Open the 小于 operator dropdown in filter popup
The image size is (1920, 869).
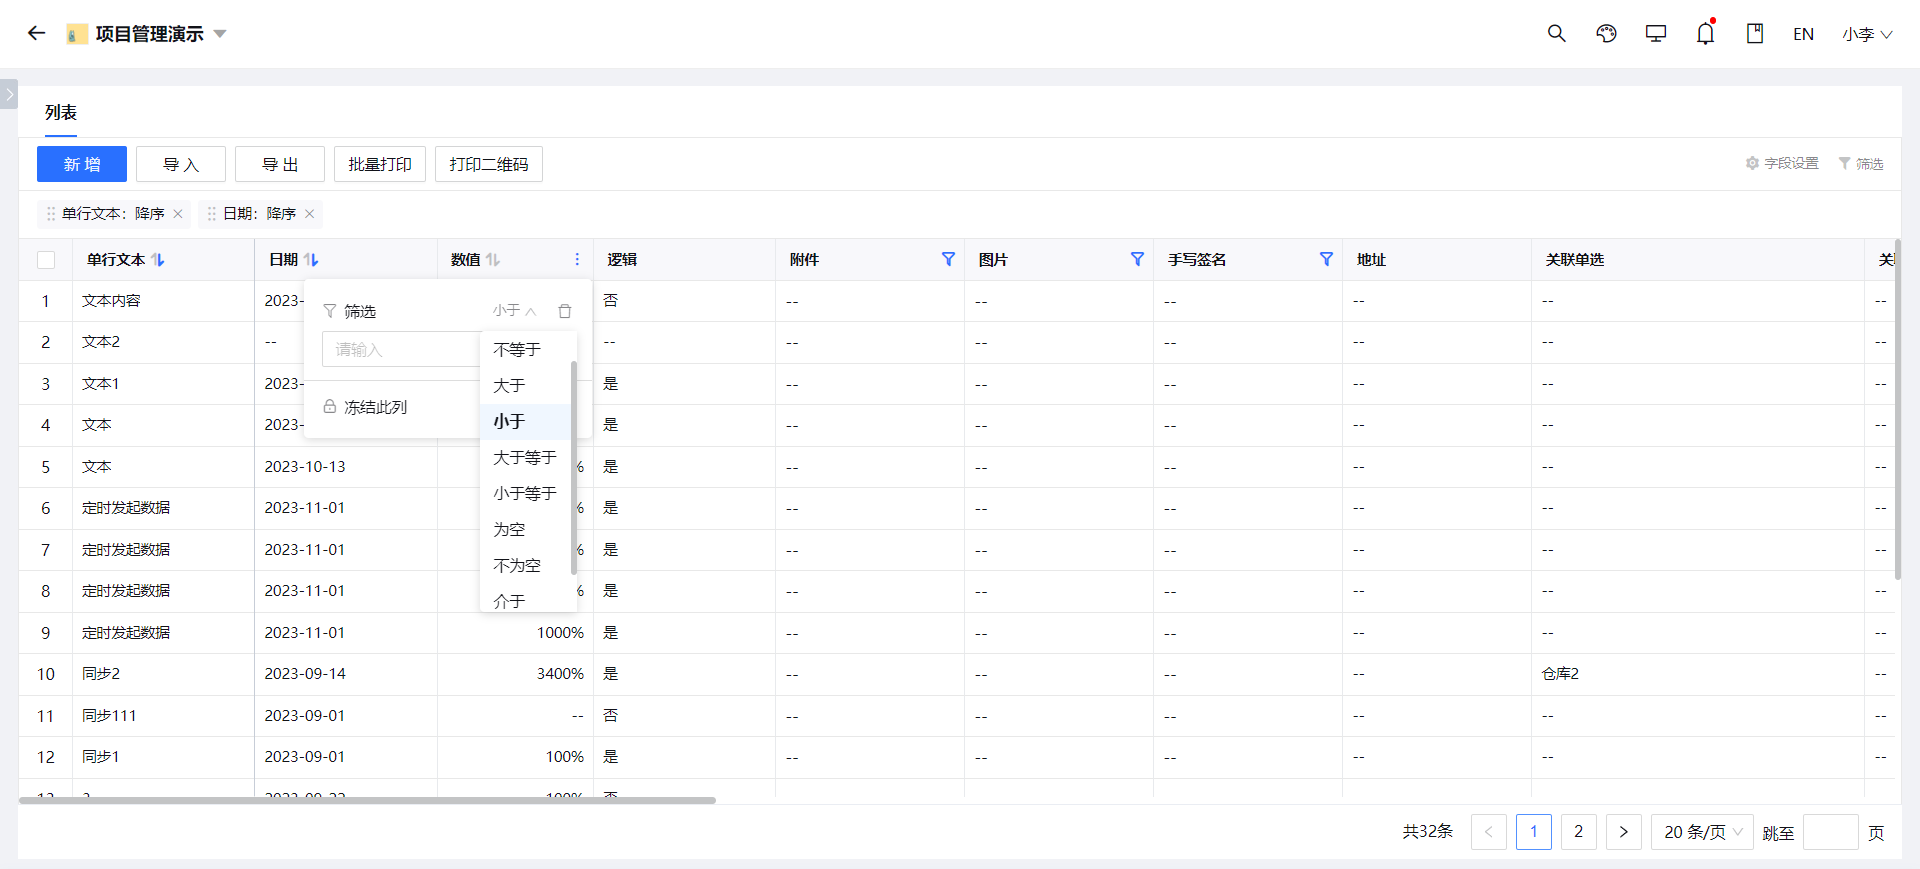coord(515,311)
